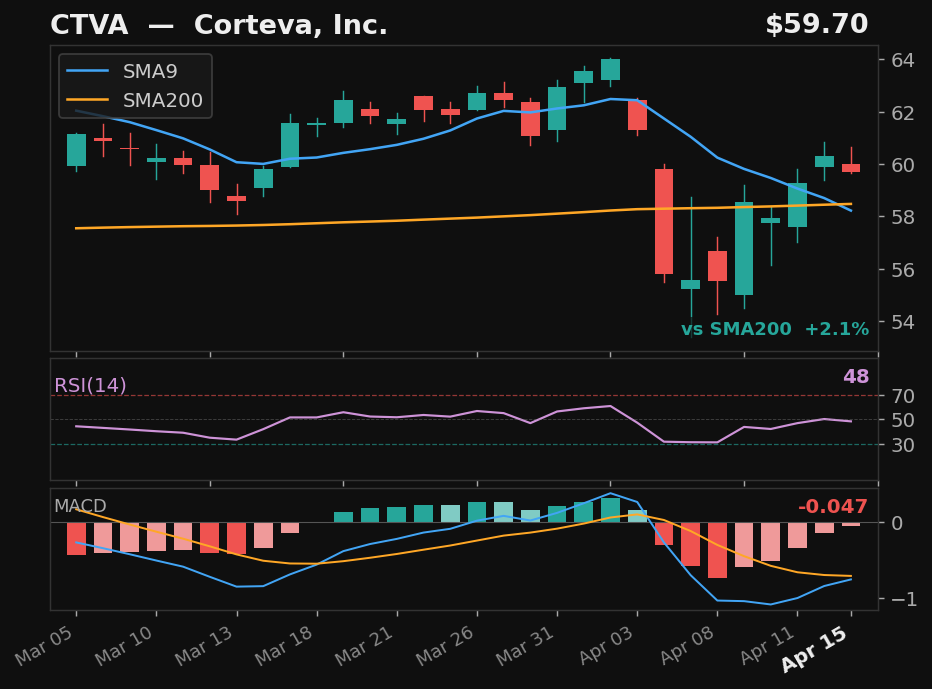Click the tall green candlestick rising from 55 to 58.5
This screenshot has width=932, height=689.
[x=744, y=248]
